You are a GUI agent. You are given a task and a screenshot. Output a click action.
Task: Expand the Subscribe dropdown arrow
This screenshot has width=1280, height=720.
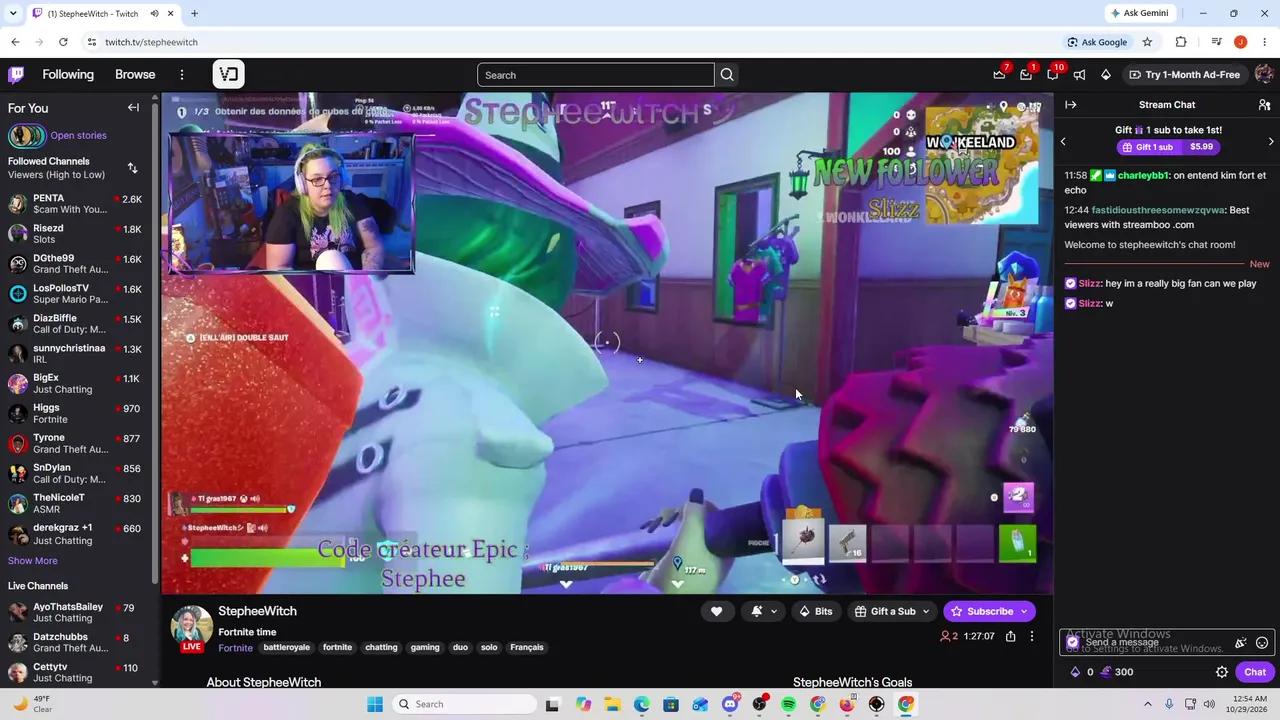click(1025, 611)
